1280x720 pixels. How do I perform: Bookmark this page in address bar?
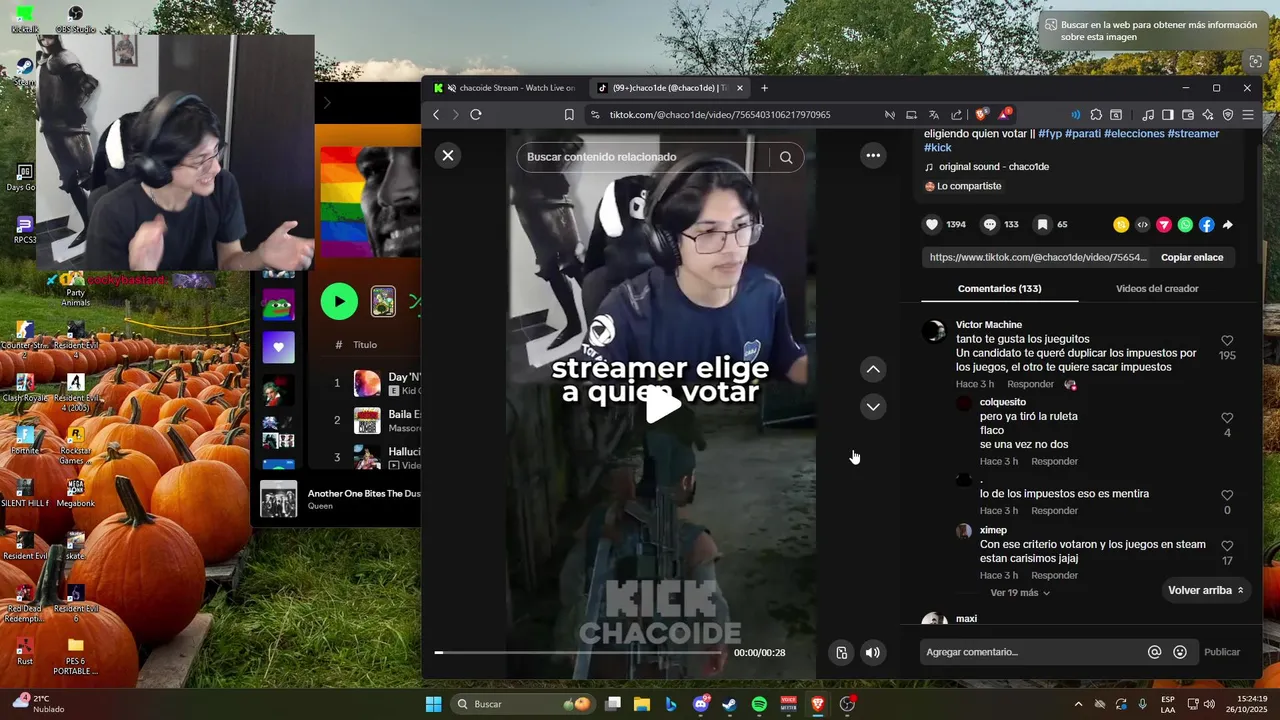click(x=569, y=115)
